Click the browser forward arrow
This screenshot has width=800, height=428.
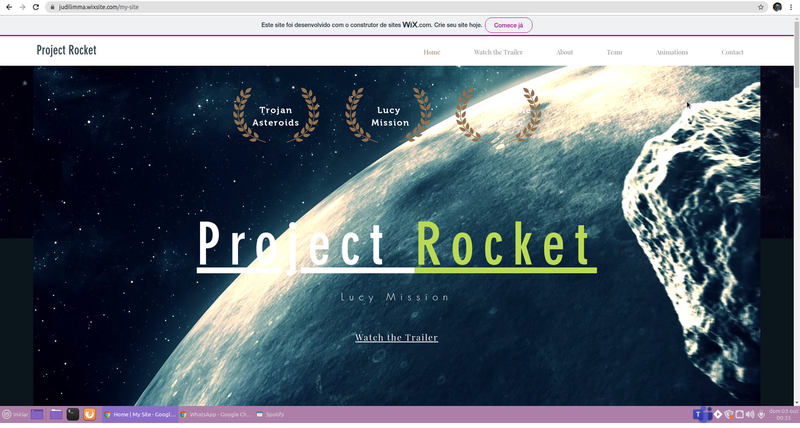pyautogui.click(x=22, y=7)
